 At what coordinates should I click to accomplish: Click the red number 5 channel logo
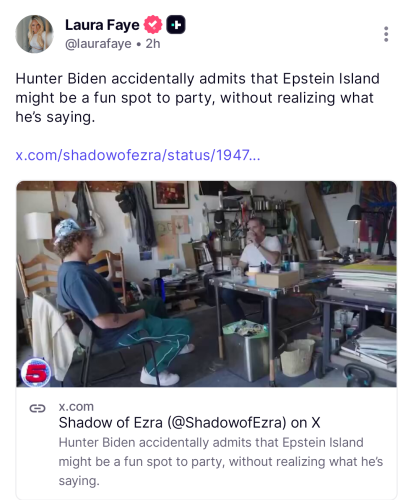(36, 373)
